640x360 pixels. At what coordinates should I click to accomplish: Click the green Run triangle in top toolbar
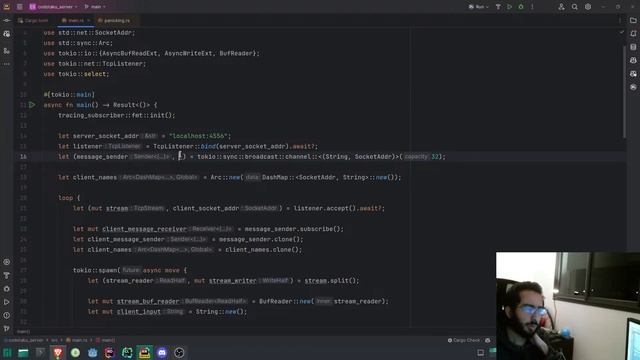point(509,7)
